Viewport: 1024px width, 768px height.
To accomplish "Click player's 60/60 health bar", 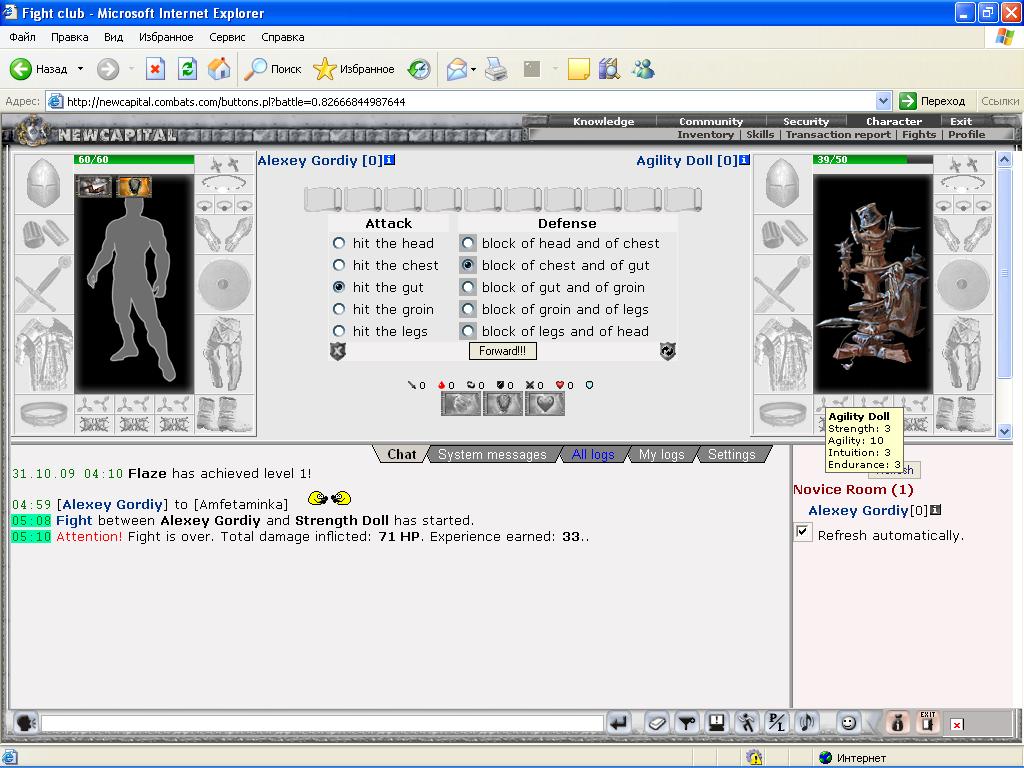I will pyautogui.click(x=134, y=159).
